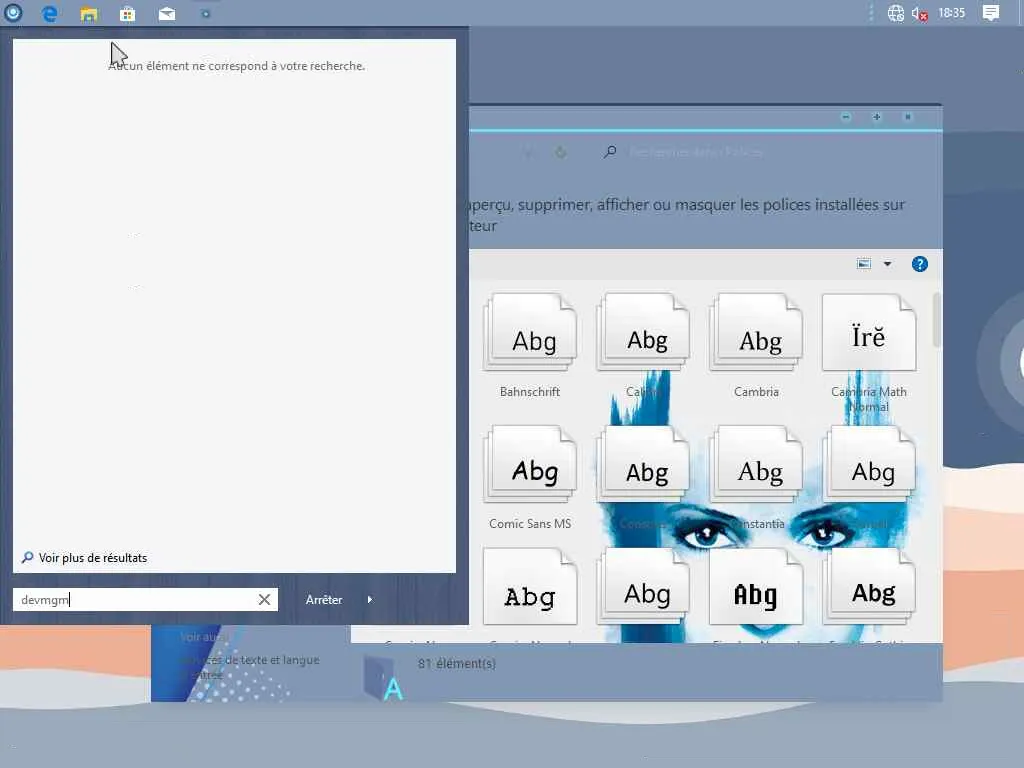Click the magnifier beside Voir plus de résultats
This screenshot has width=1024, height=768.
[27, 558]
